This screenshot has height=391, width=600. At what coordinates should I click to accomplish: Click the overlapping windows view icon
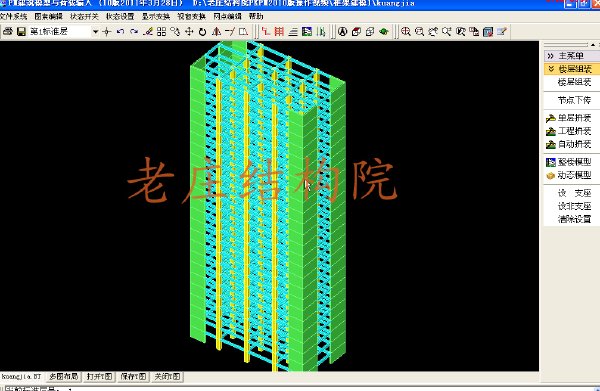(474, 31)
